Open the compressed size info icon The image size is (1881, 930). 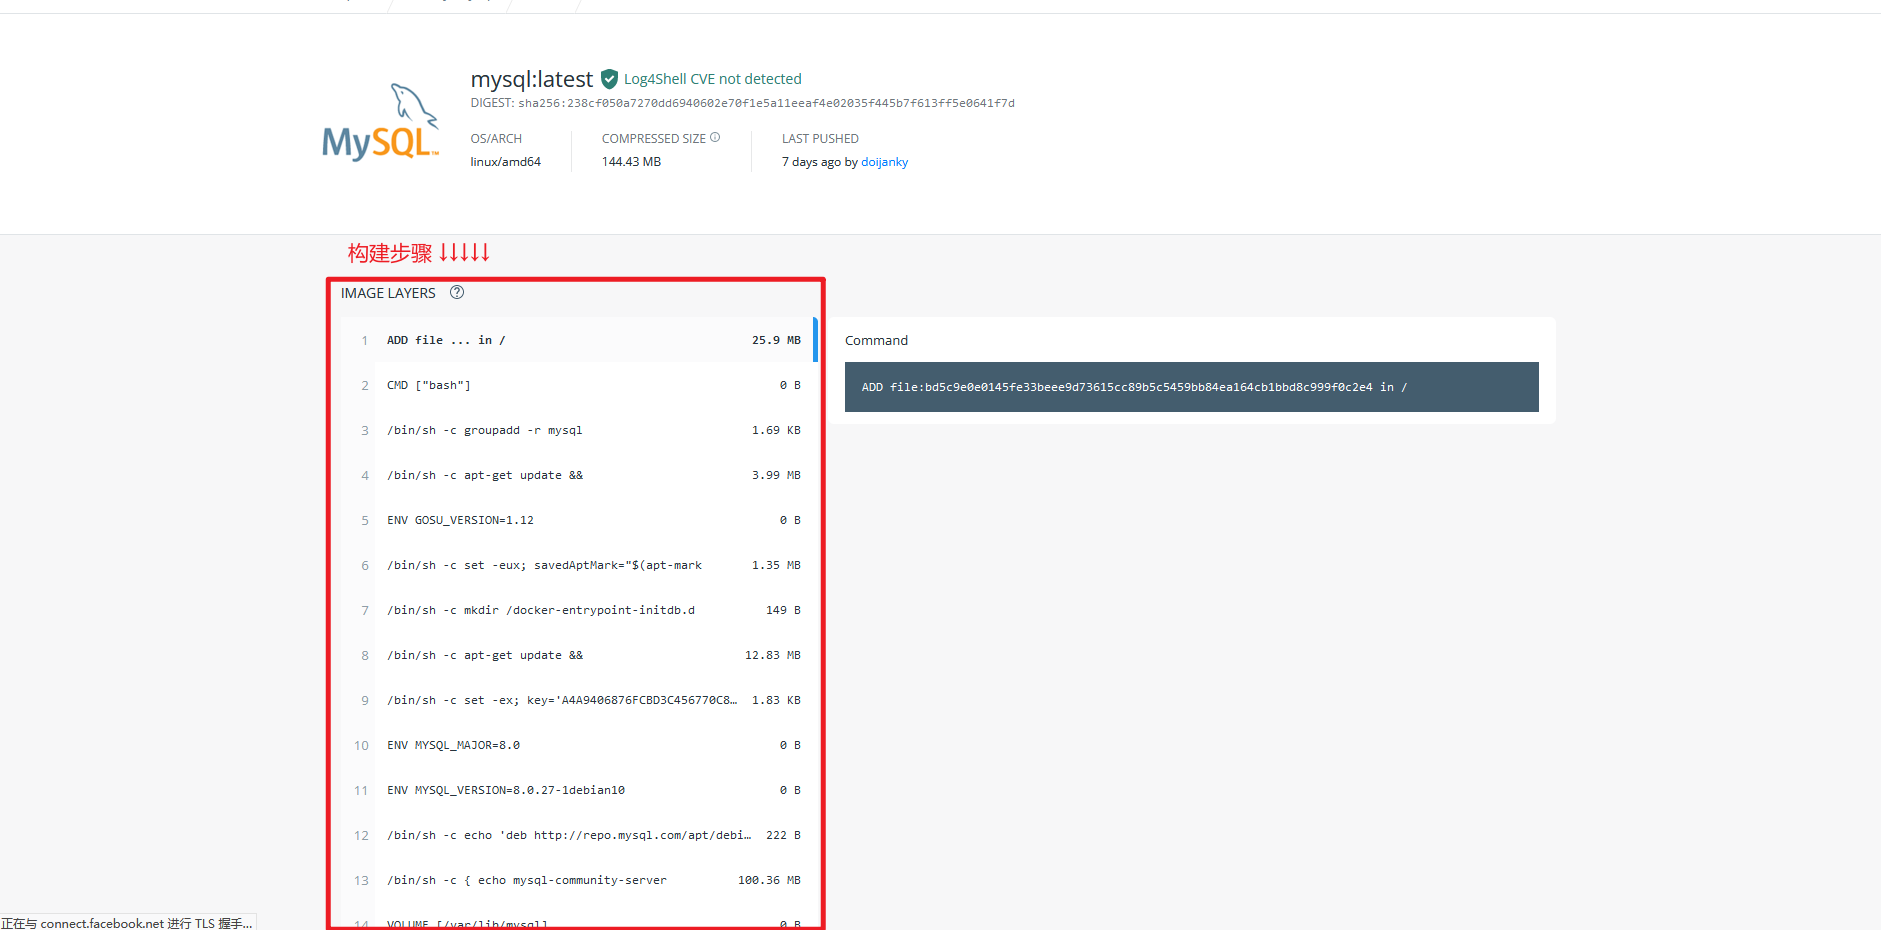click(x=715, y=138)
